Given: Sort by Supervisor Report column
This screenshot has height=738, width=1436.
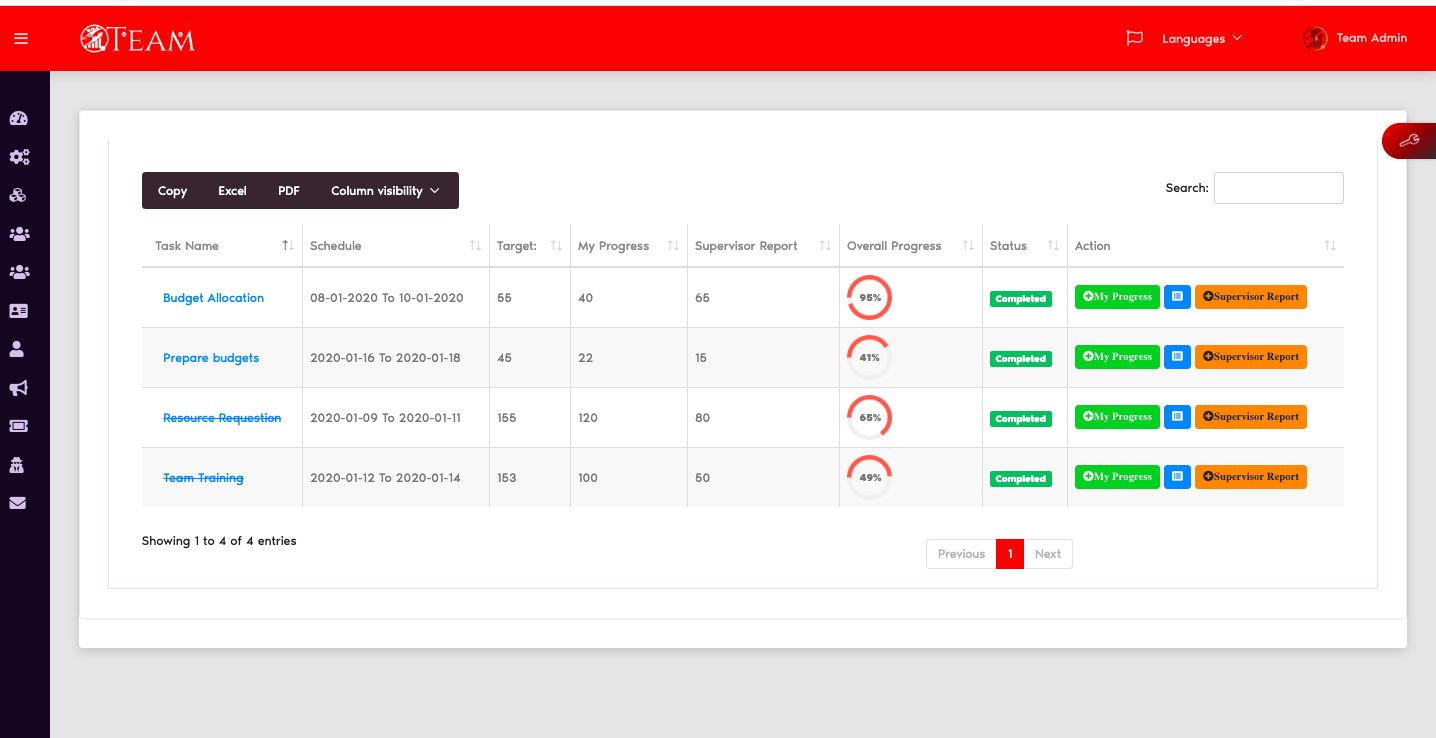Looking at the screenshot, I should pyautogui.click(x=763, y=246).
